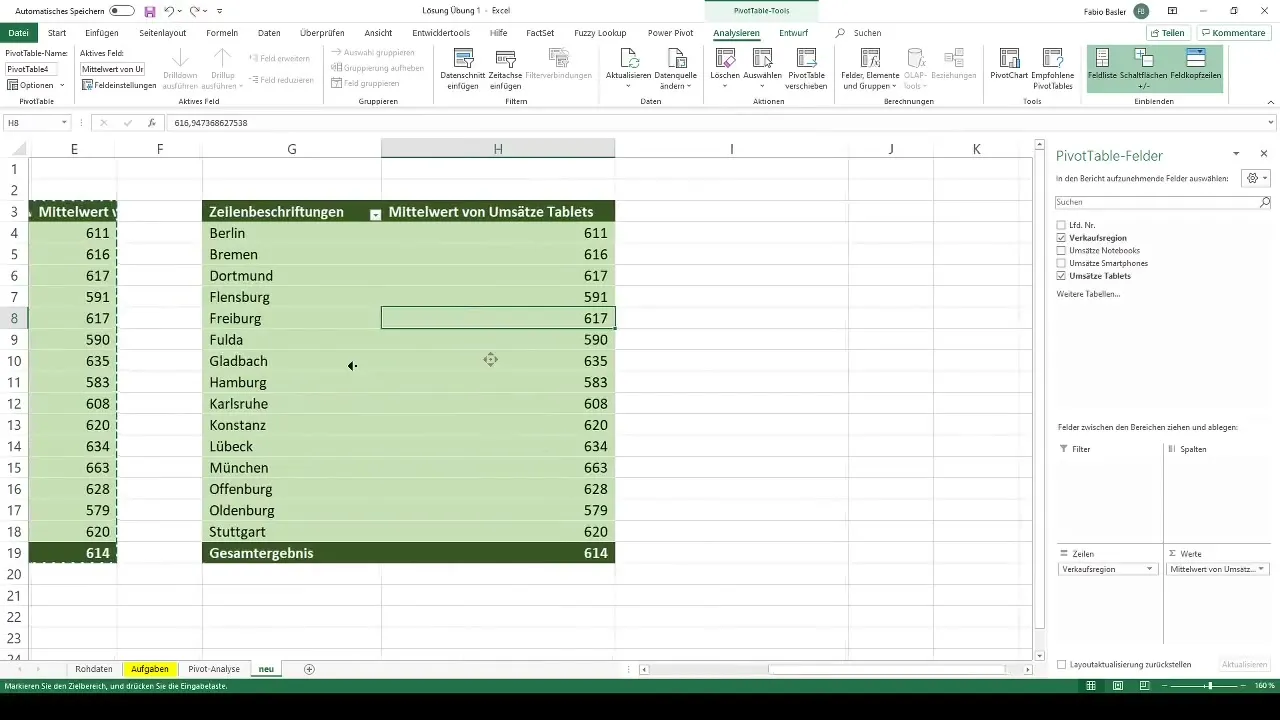
Task: Refresh the pivot with Aktualisieren
Action: click(x=628, y=68)
